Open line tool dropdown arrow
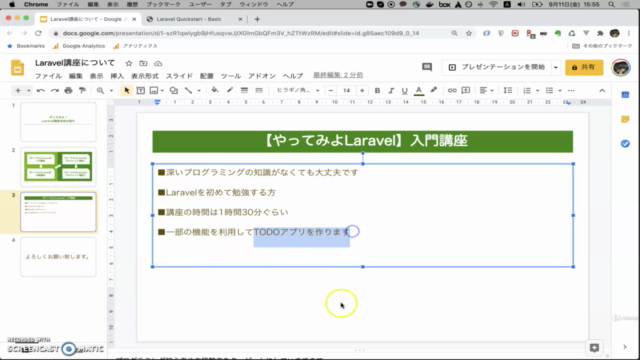 [x=199, y=91]
